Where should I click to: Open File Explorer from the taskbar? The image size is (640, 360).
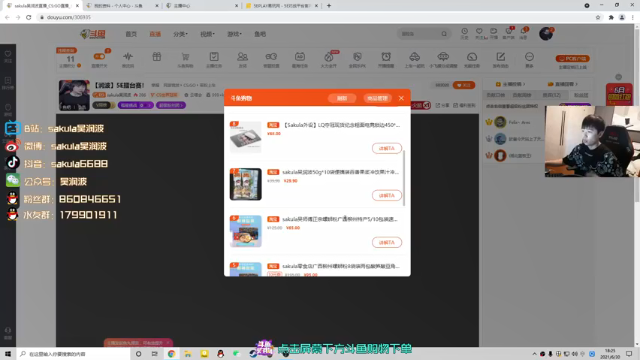[x=188, y=354]
